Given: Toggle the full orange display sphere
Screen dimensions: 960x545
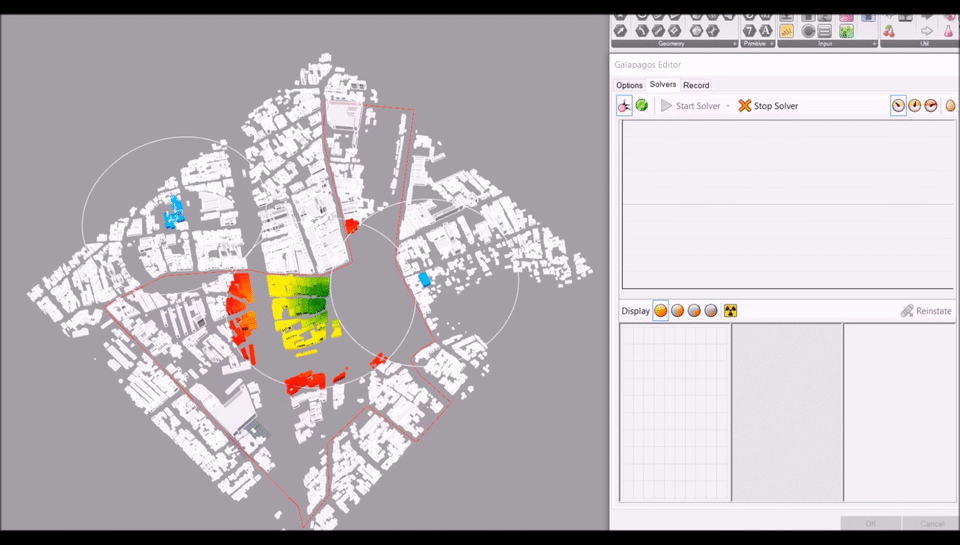Looking at the screenshot, I should tap(660, 311).
